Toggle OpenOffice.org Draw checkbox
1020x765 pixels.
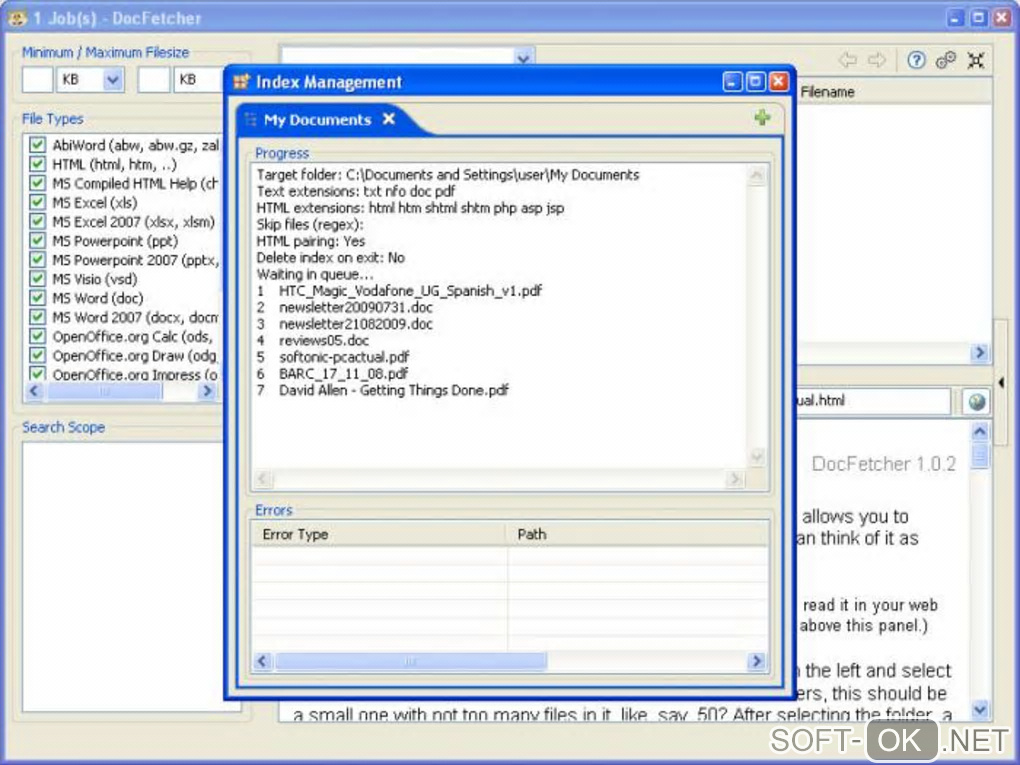[37, 355]
